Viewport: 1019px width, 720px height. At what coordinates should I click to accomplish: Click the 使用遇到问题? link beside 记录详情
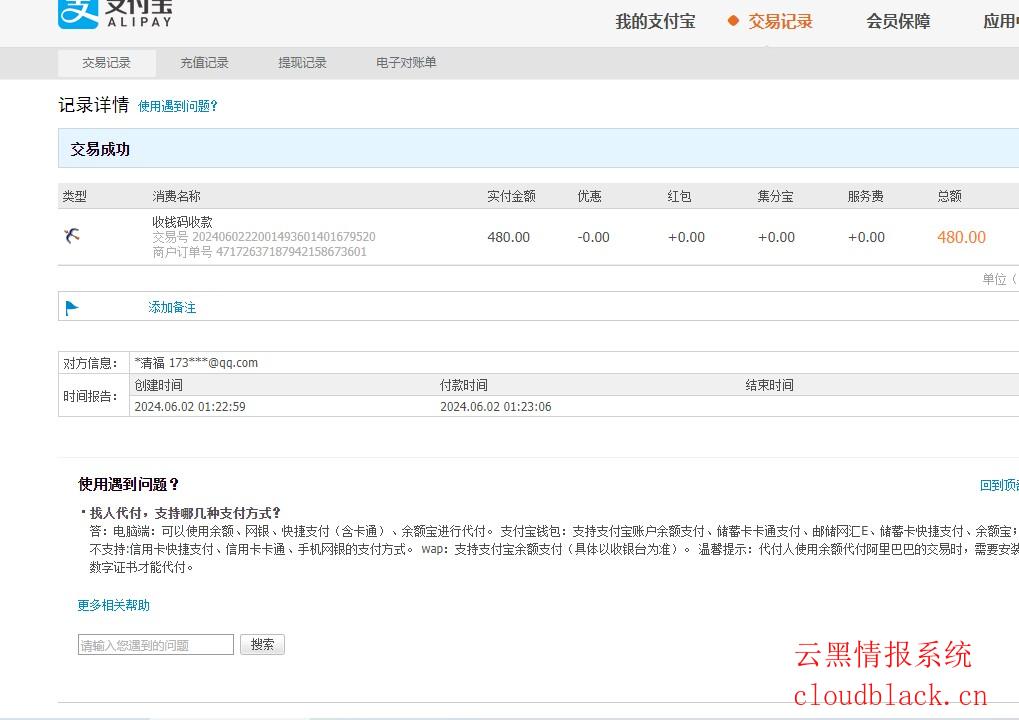pyautogui.click(x=178, y=106)
